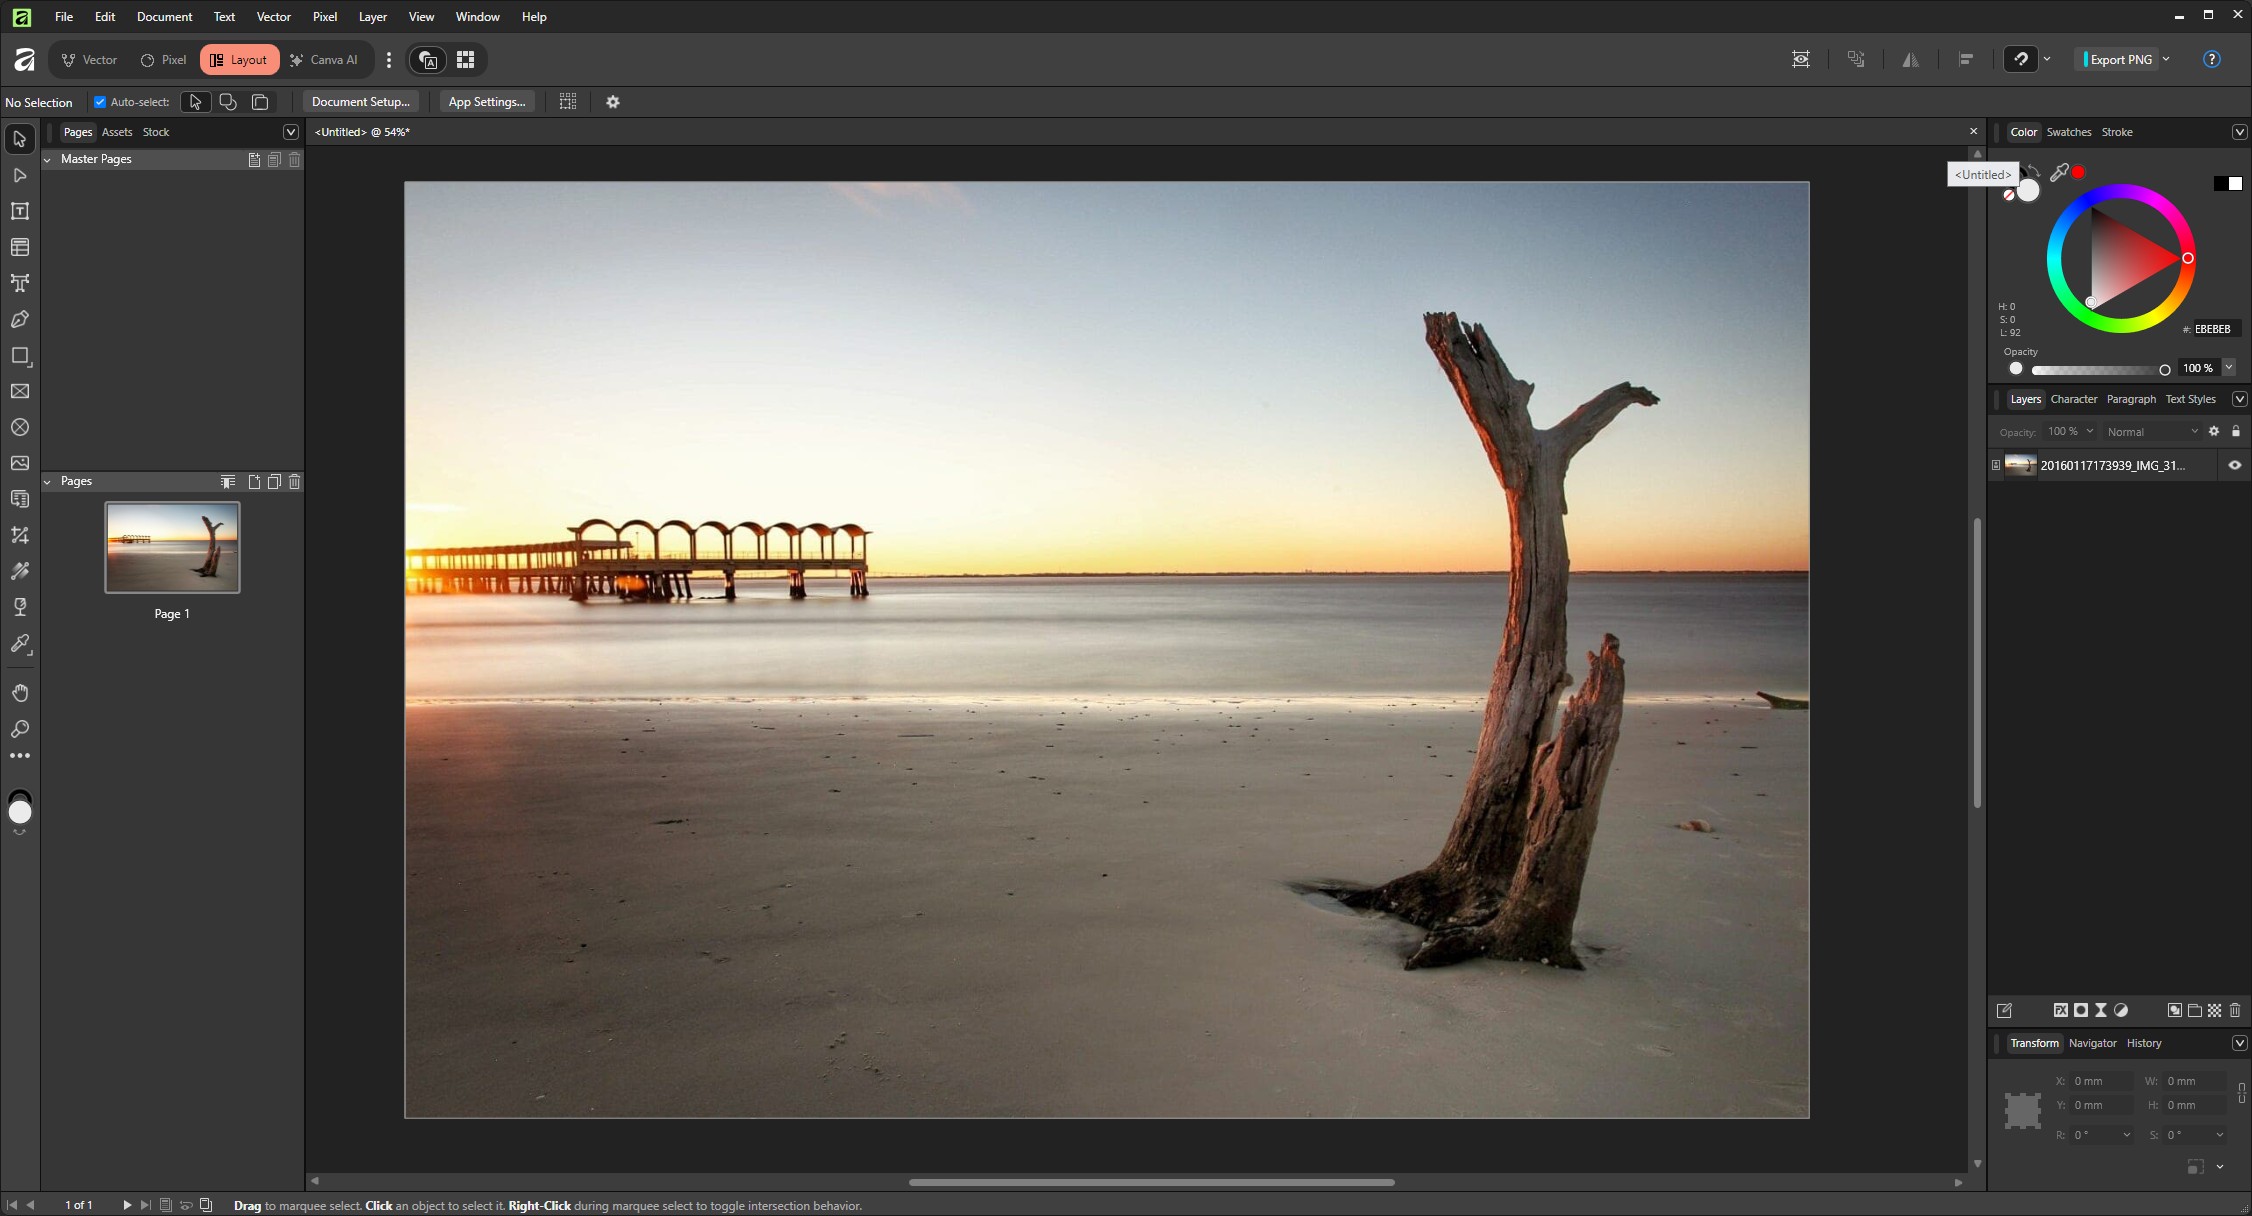Open the Layer menu
The width and height of the screenshot is (2252, 1216).
click(x=372, y=16)
